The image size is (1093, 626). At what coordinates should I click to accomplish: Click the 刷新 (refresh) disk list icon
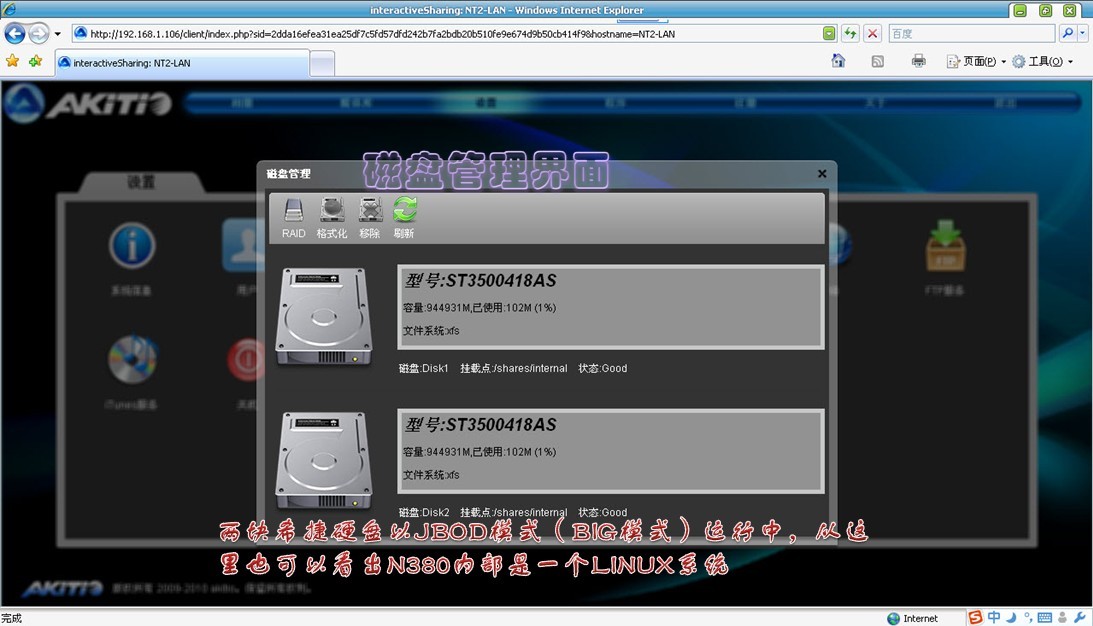[x=404, y=218]
